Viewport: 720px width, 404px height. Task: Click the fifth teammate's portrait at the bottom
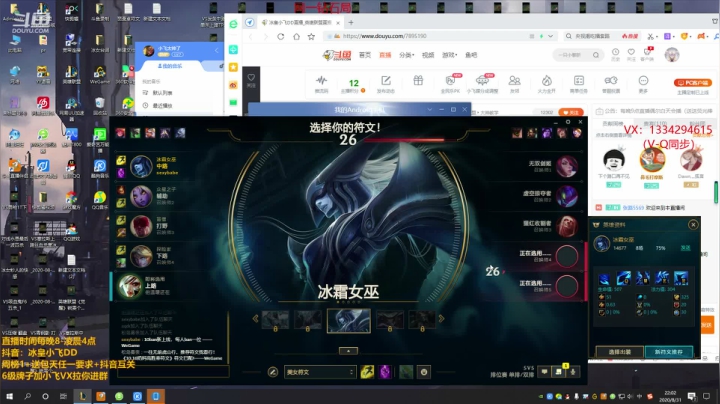(x=130, y=286)
